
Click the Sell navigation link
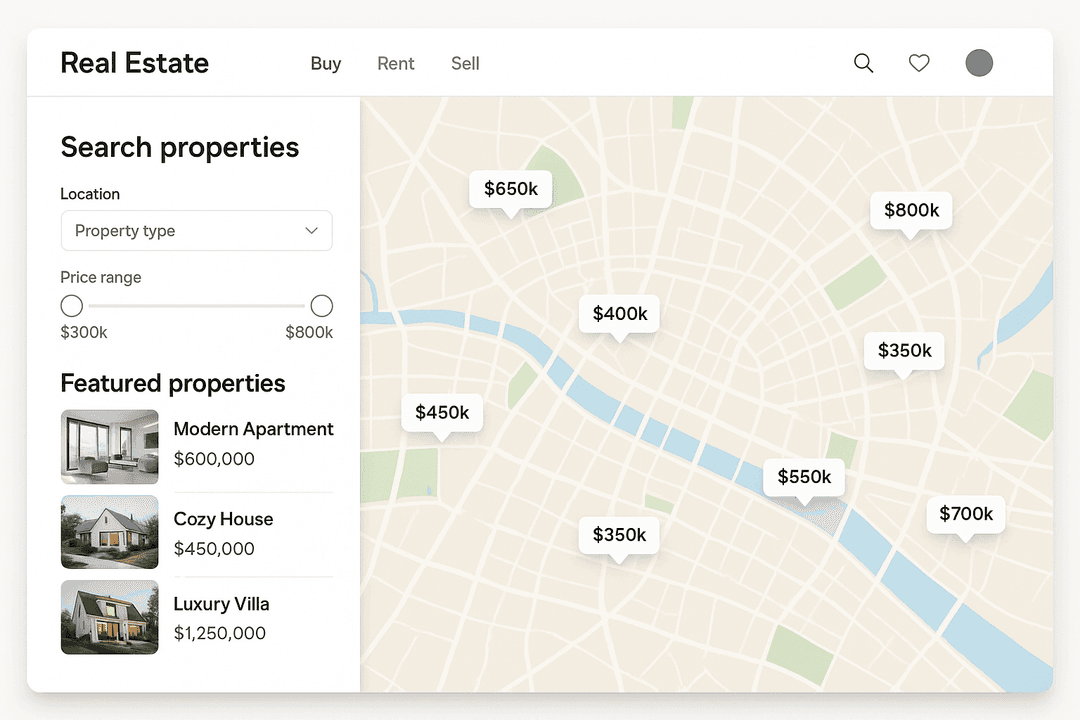464,63
